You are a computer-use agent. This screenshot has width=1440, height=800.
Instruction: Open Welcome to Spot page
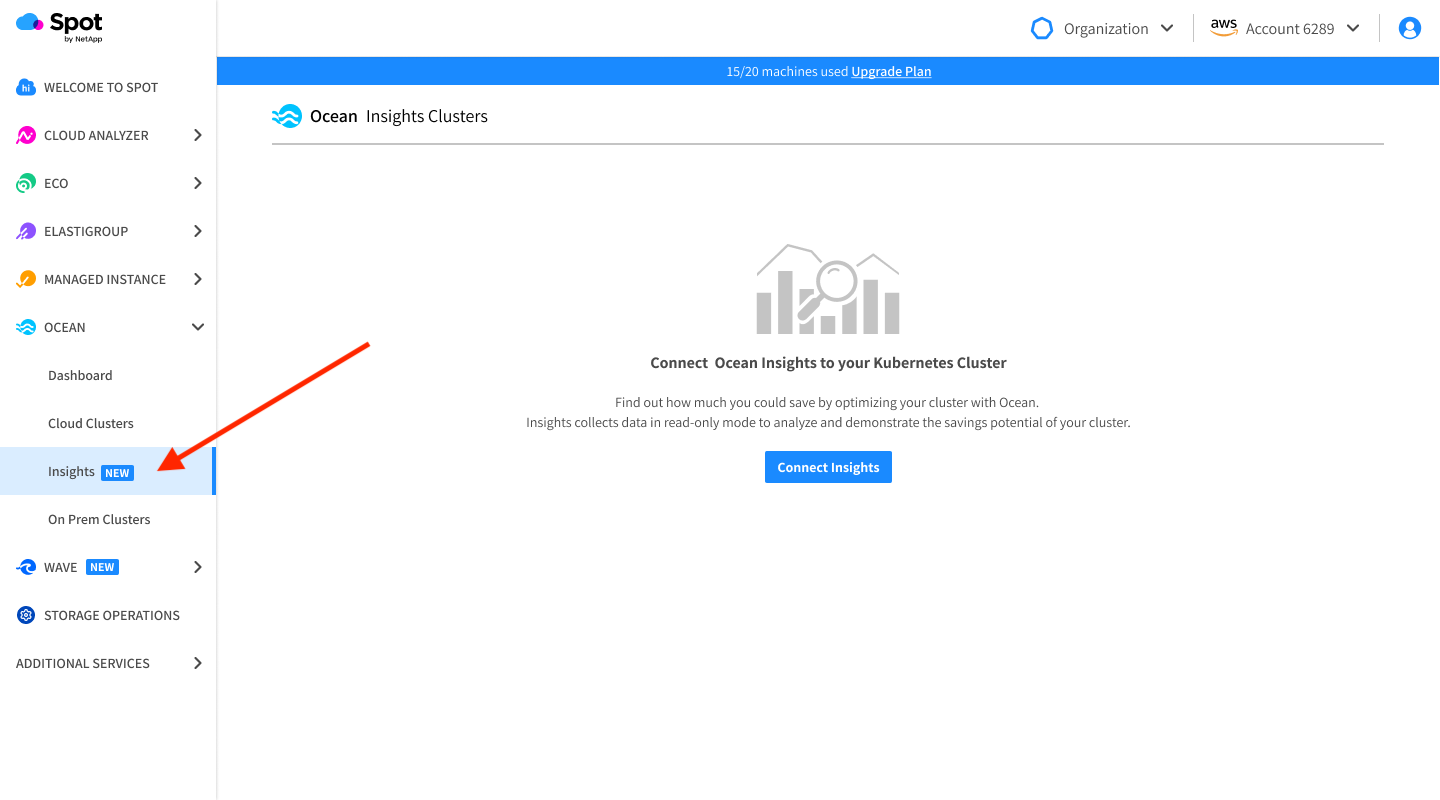[x=100, y=87]
